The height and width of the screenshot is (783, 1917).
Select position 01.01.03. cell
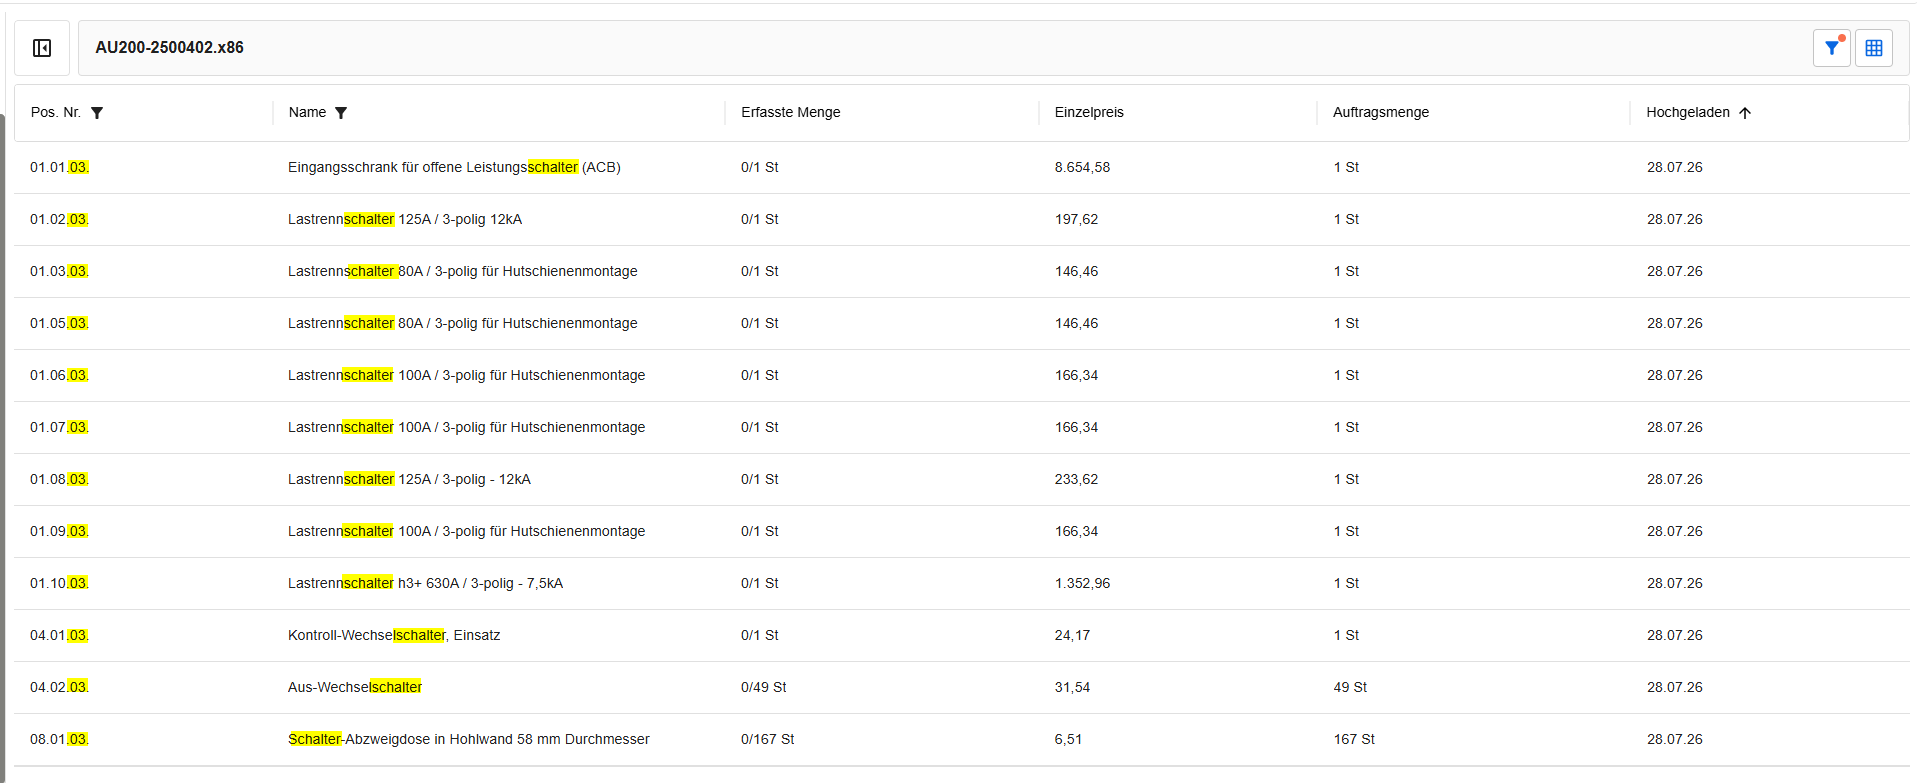point(59,167)
